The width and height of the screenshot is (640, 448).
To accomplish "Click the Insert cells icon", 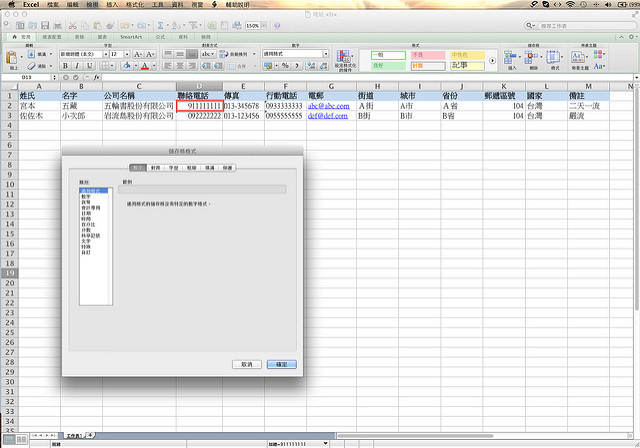I will tap(510, 57).
